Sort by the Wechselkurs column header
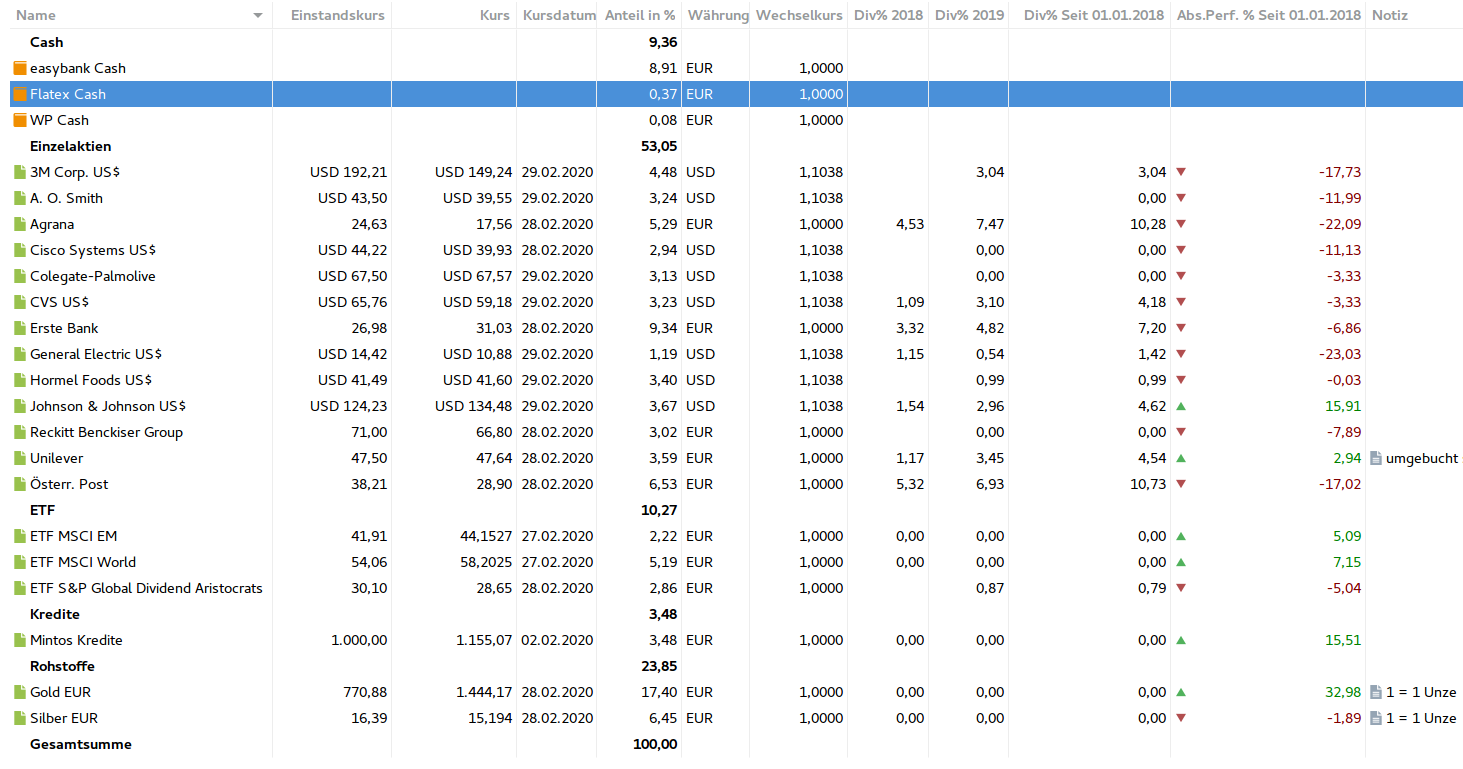1463x769 pixels. (x=799, y=15)
